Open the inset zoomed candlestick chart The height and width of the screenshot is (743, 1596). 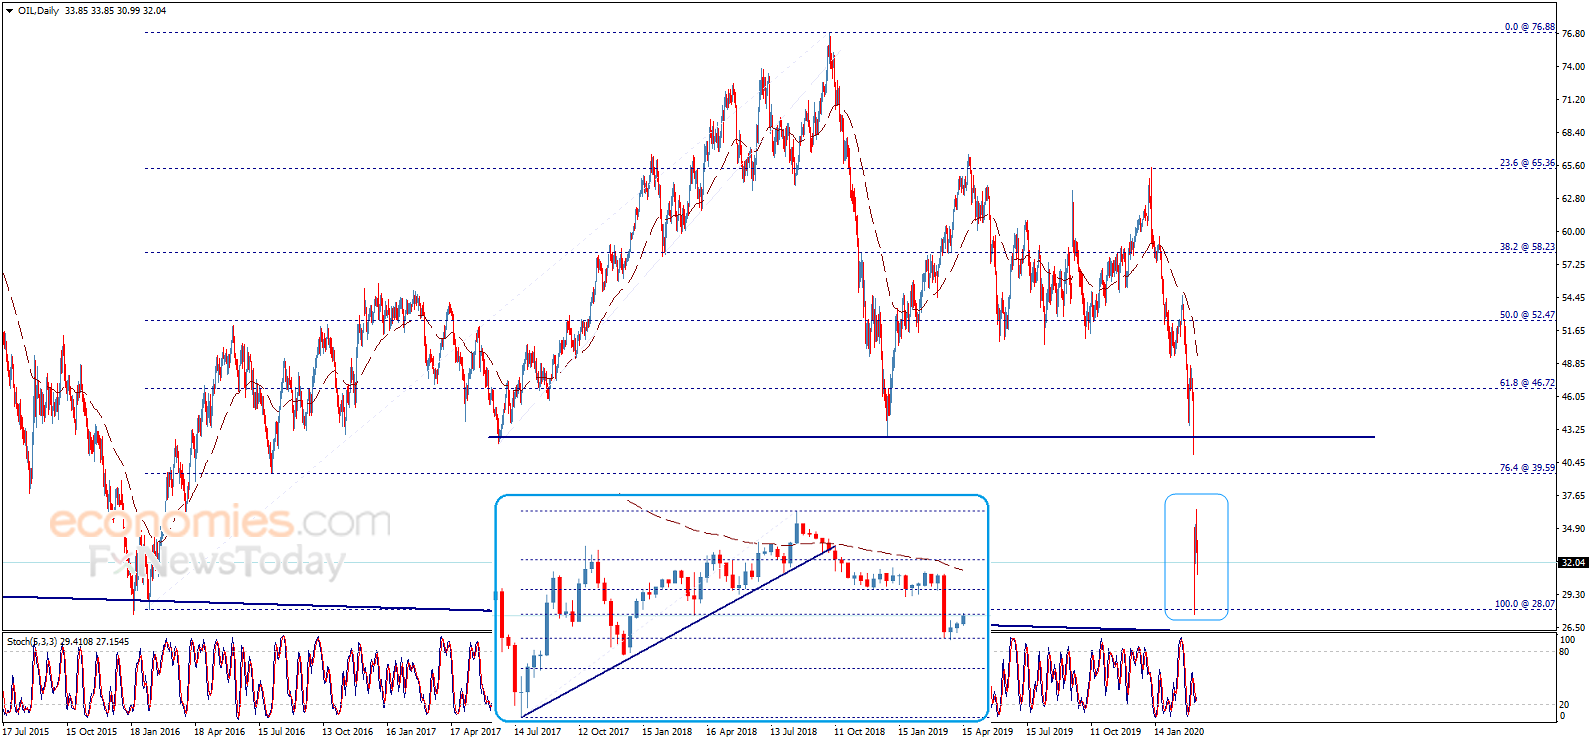pos(741,608)
